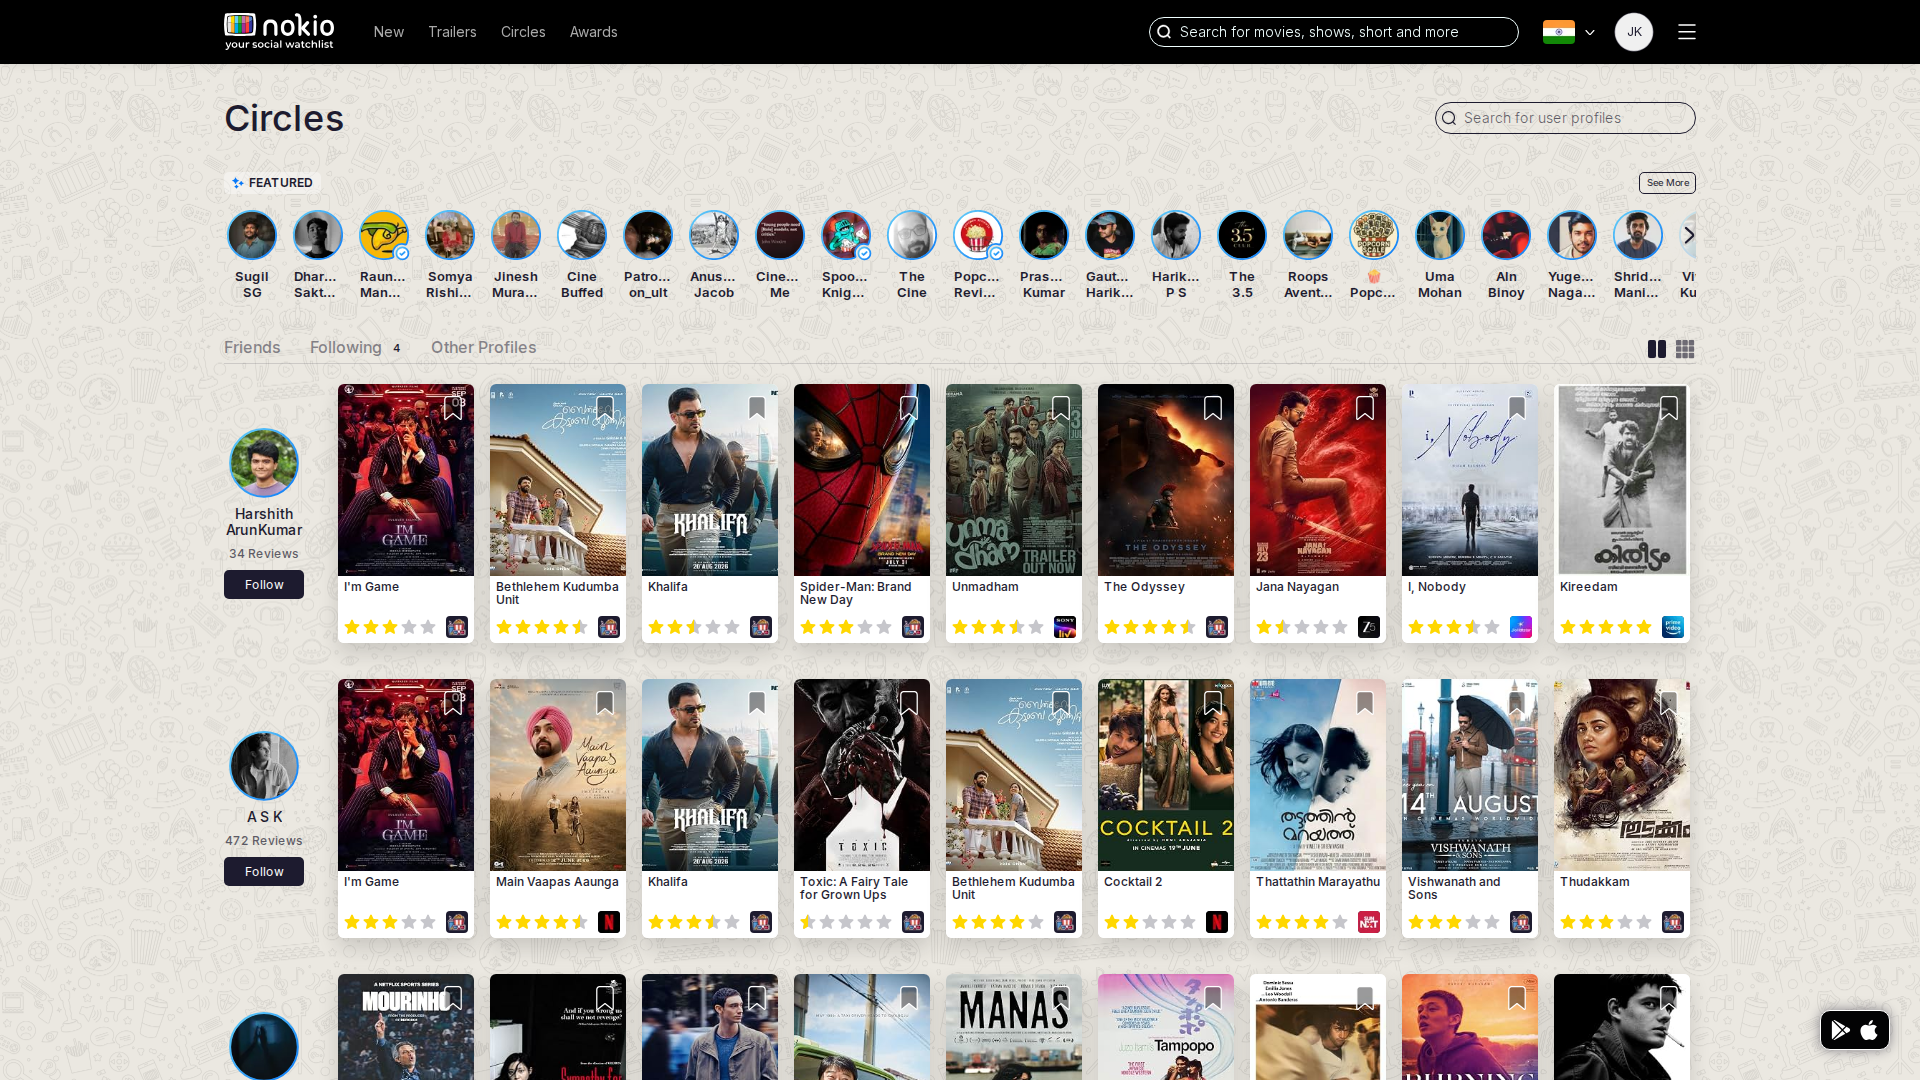Open the Thudakkam movie poster
Screen dimensions: 1920x1080
(x=1622, y=775)
